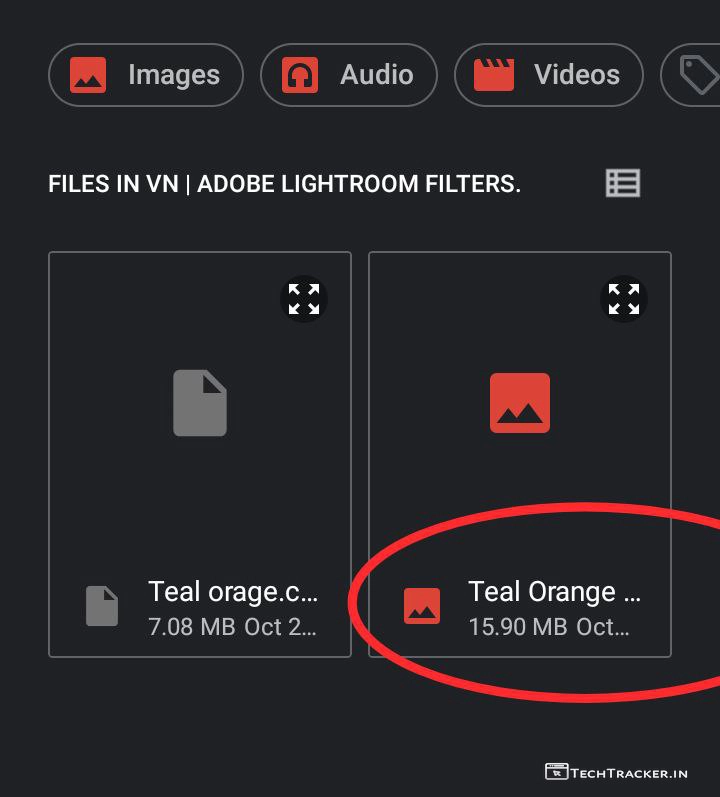The image size is (720, 797).
Task: Expand the Teal Orange image preview
Action: (x=624, y=299)
